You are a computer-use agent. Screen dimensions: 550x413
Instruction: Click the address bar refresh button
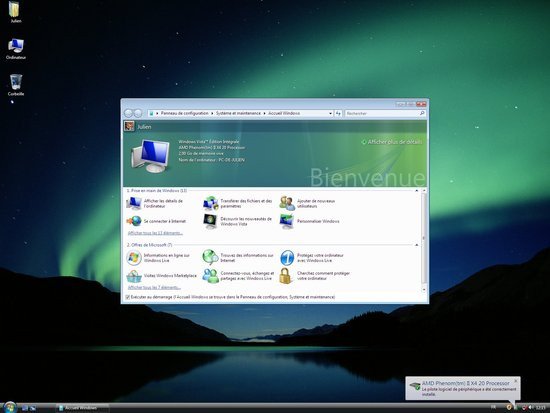(x=338, y=113)
